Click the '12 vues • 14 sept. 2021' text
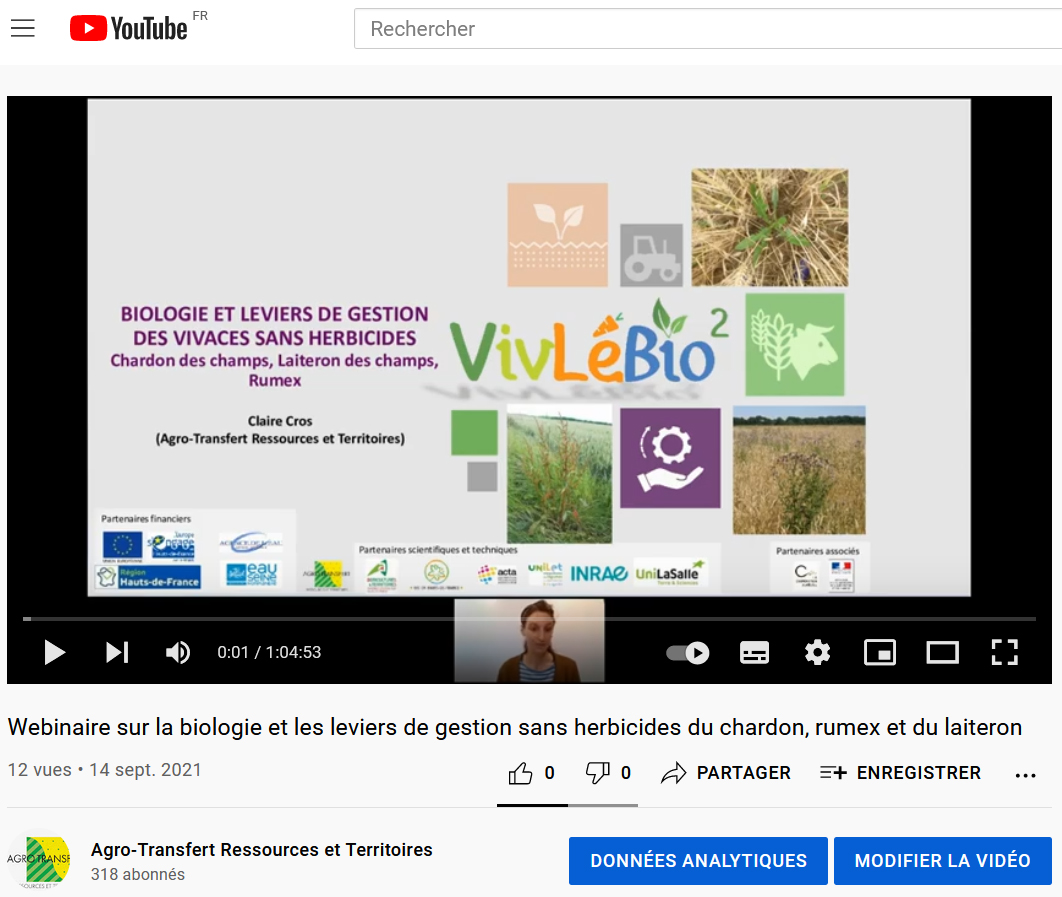1062x897 pixels. [105, 770]
